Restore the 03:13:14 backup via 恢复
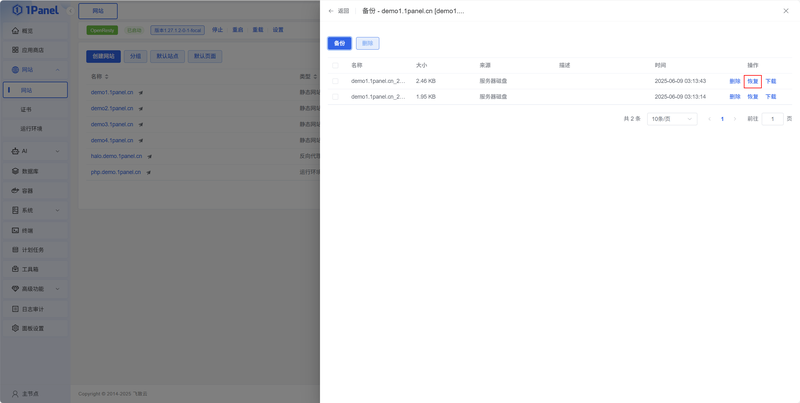This screenshot has width=800, height=403. click(x=753, y=96)
